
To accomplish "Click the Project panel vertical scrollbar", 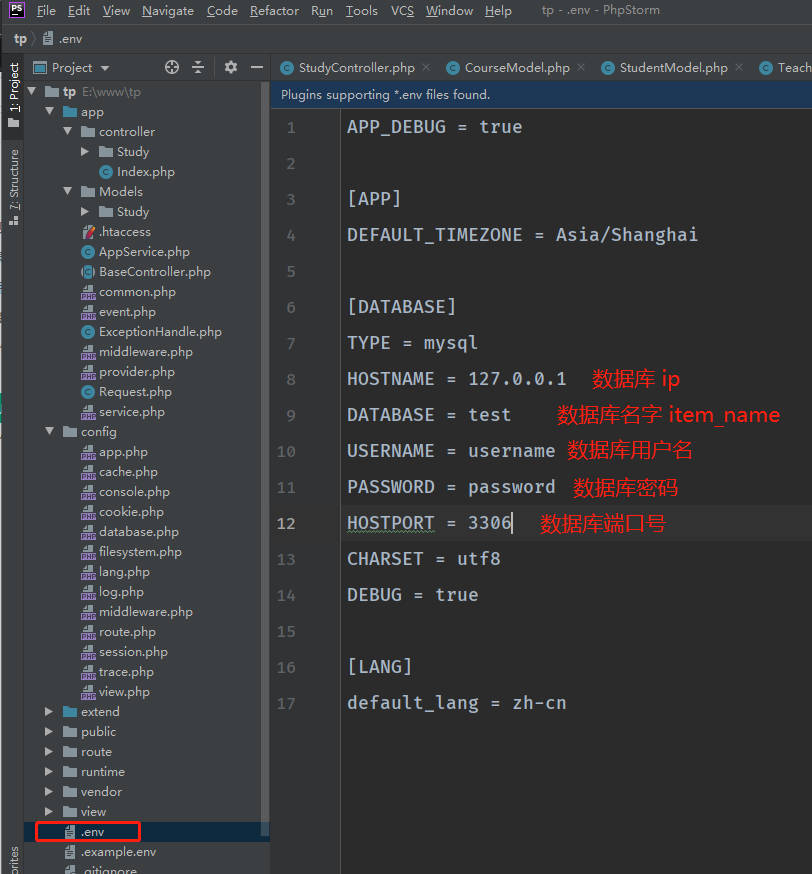I will 265,457.
